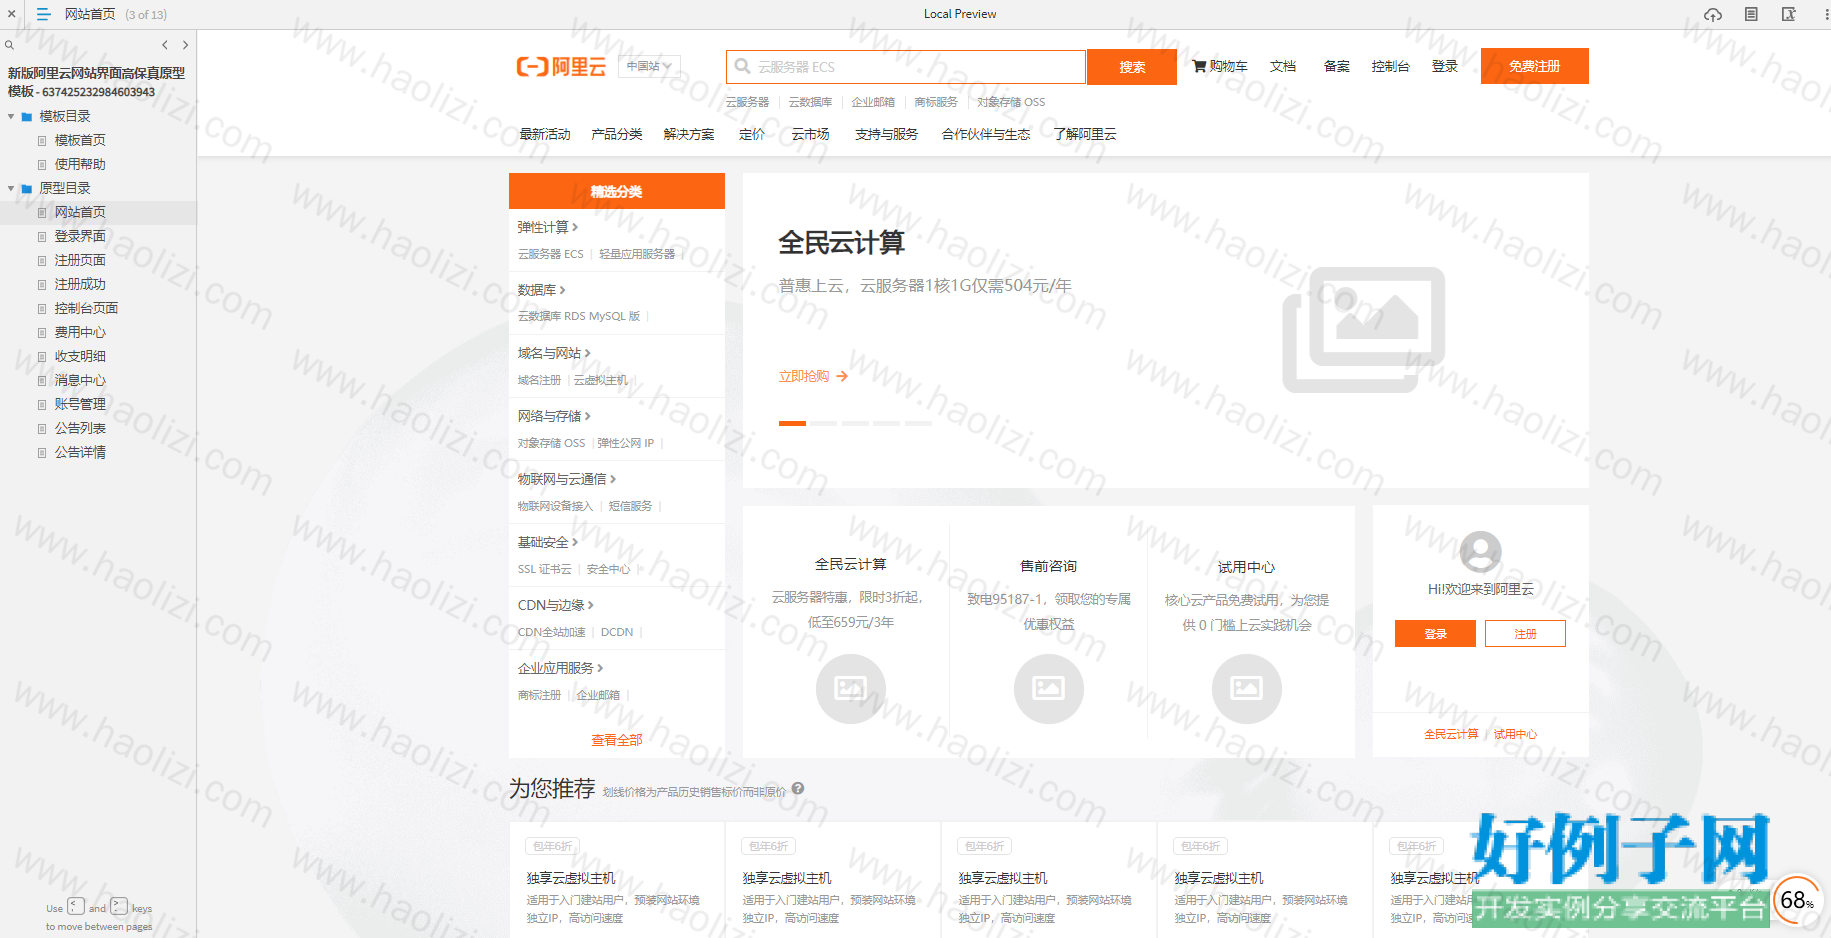Expand the 物联网与云通信 category
Image resolution: width=1831 pixels, height=938 pixels.
click(567, 479)
